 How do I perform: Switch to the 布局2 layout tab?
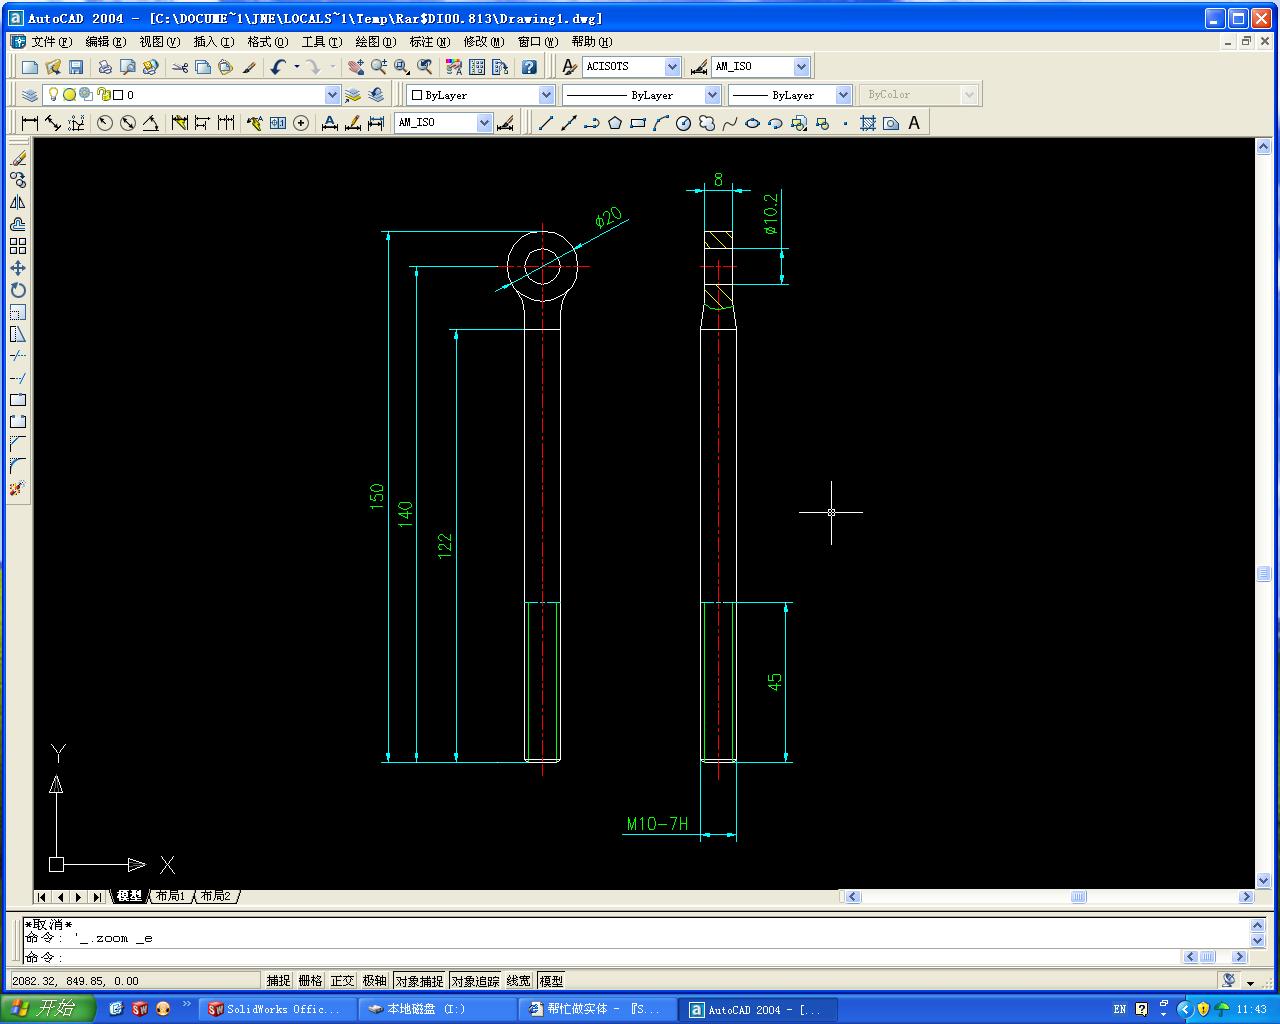pyautogui.click(x=216, y=896)
